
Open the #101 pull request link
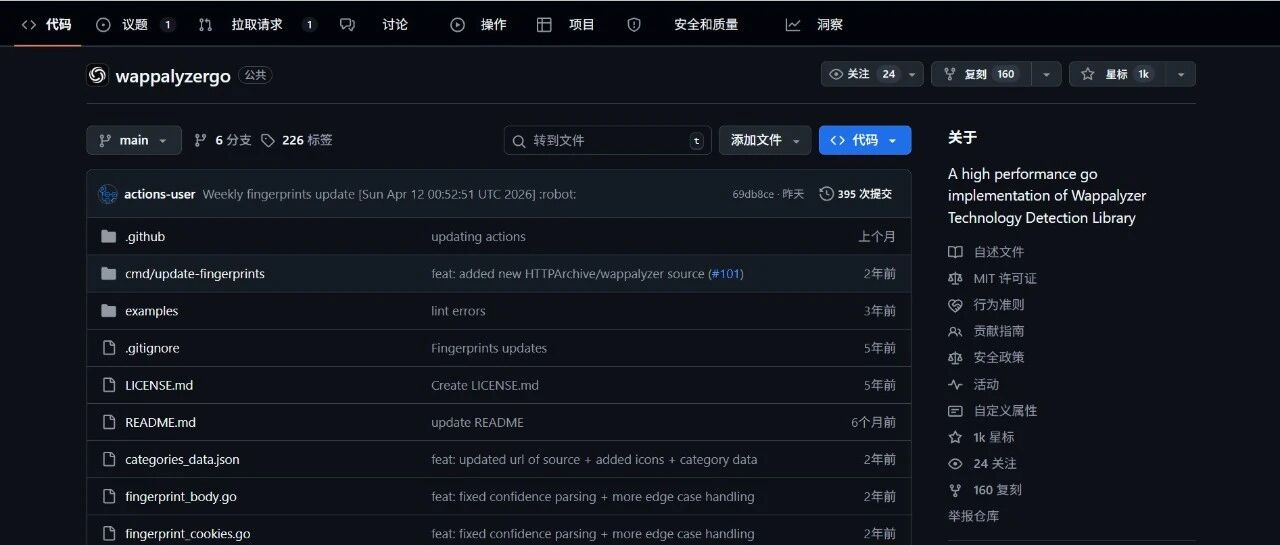coord(726,274)
